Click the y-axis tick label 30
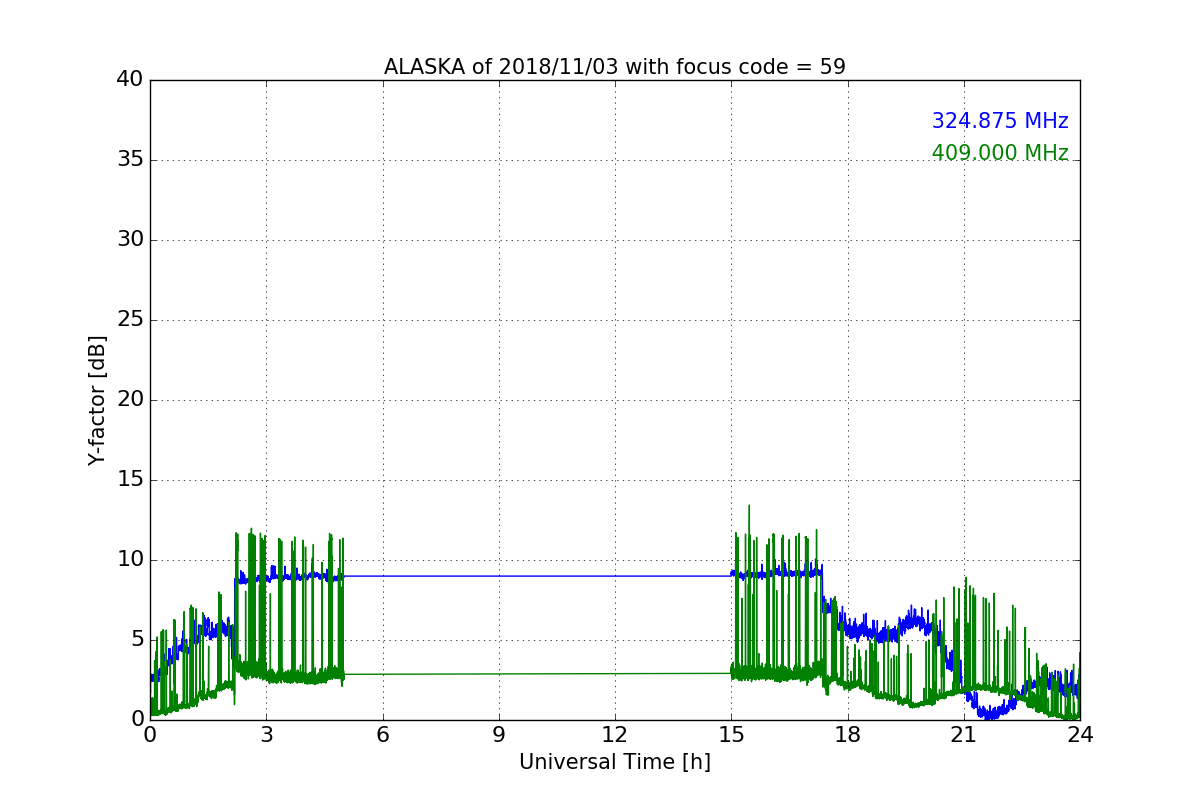 click(x=130, y=240)
